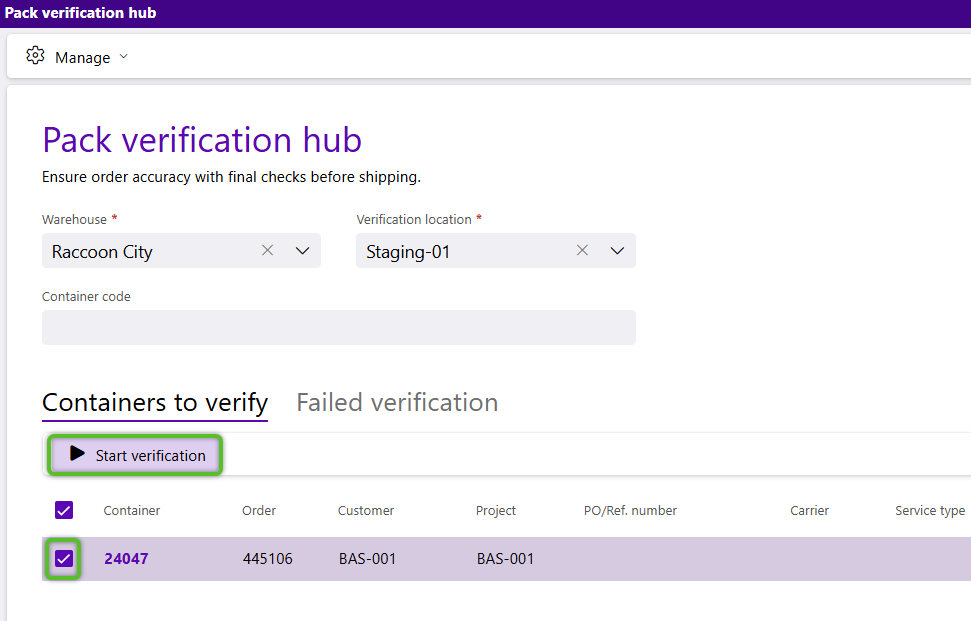Image resolution: width=971 pixels, height=621 pixels.
Task: Select the Containers to verify tab
Action: click(x=155, y=402)
